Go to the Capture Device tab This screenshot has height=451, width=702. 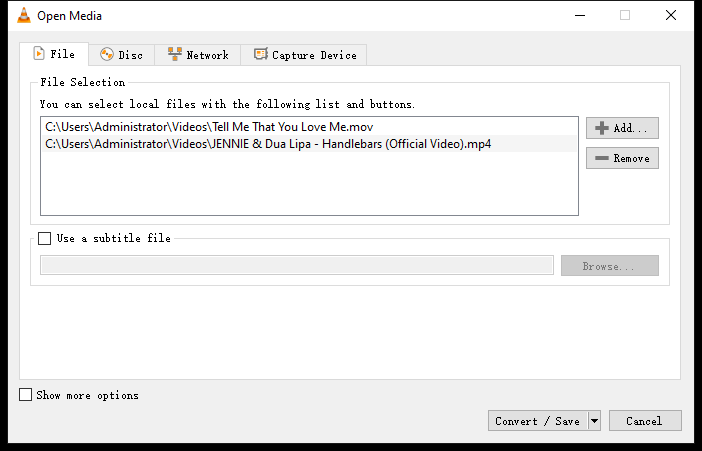coord(304,55)
